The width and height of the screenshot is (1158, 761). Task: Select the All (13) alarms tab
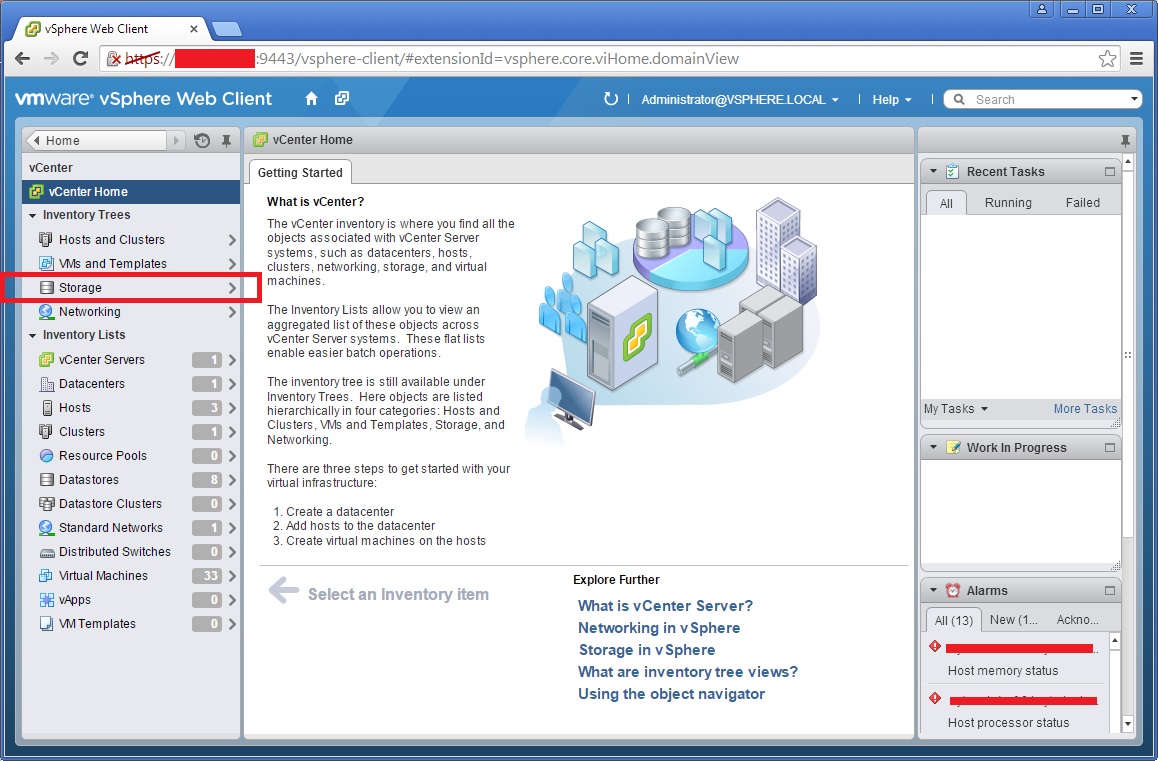point(953,620)
